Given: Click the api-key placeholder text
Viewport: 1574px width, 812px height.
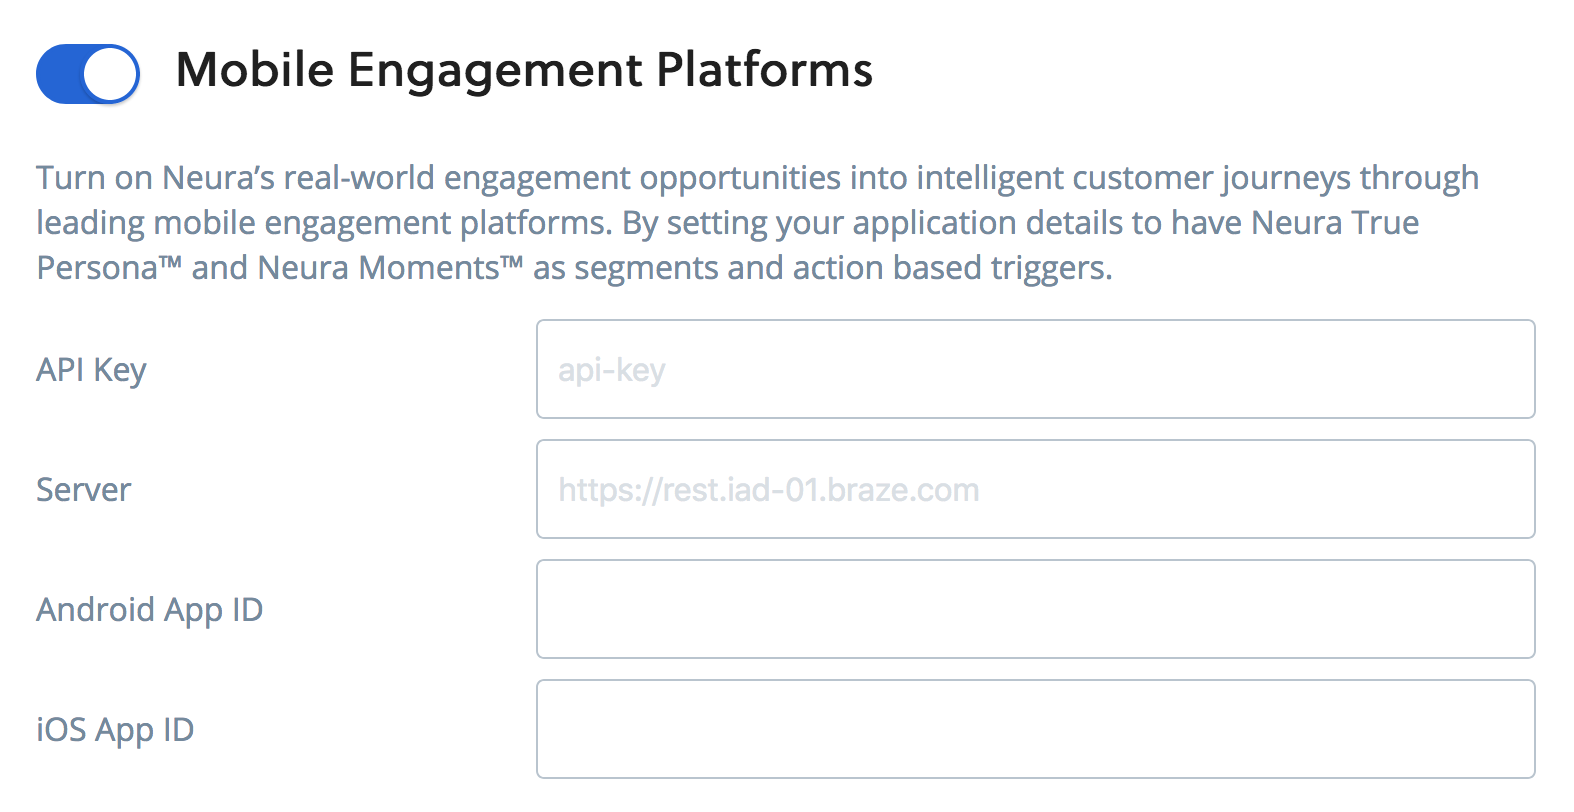Looking at the screenshot, I should coord(611,371).
